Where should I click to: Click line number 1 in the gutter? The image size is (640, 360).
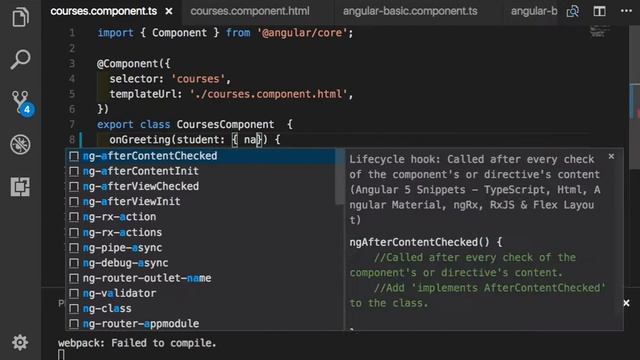click(72, 33)
